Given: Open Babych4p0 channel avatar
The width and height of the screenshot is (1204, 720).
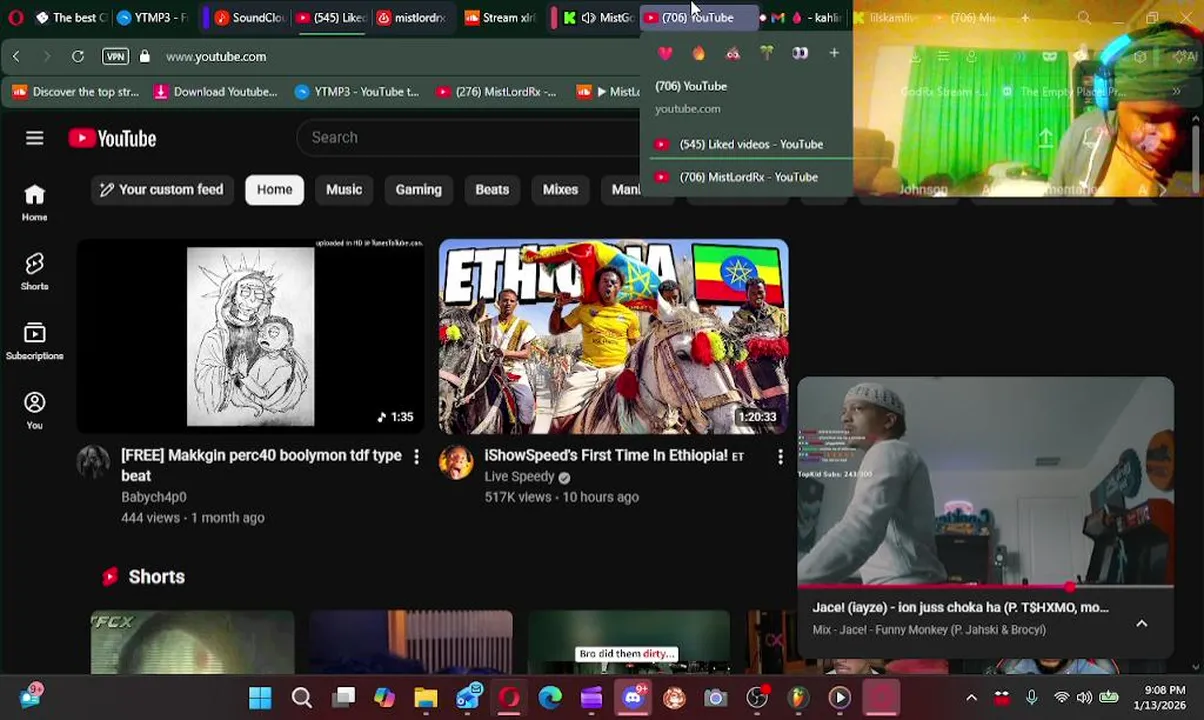Looking at the screenshot, I should (x=93, y=462).
